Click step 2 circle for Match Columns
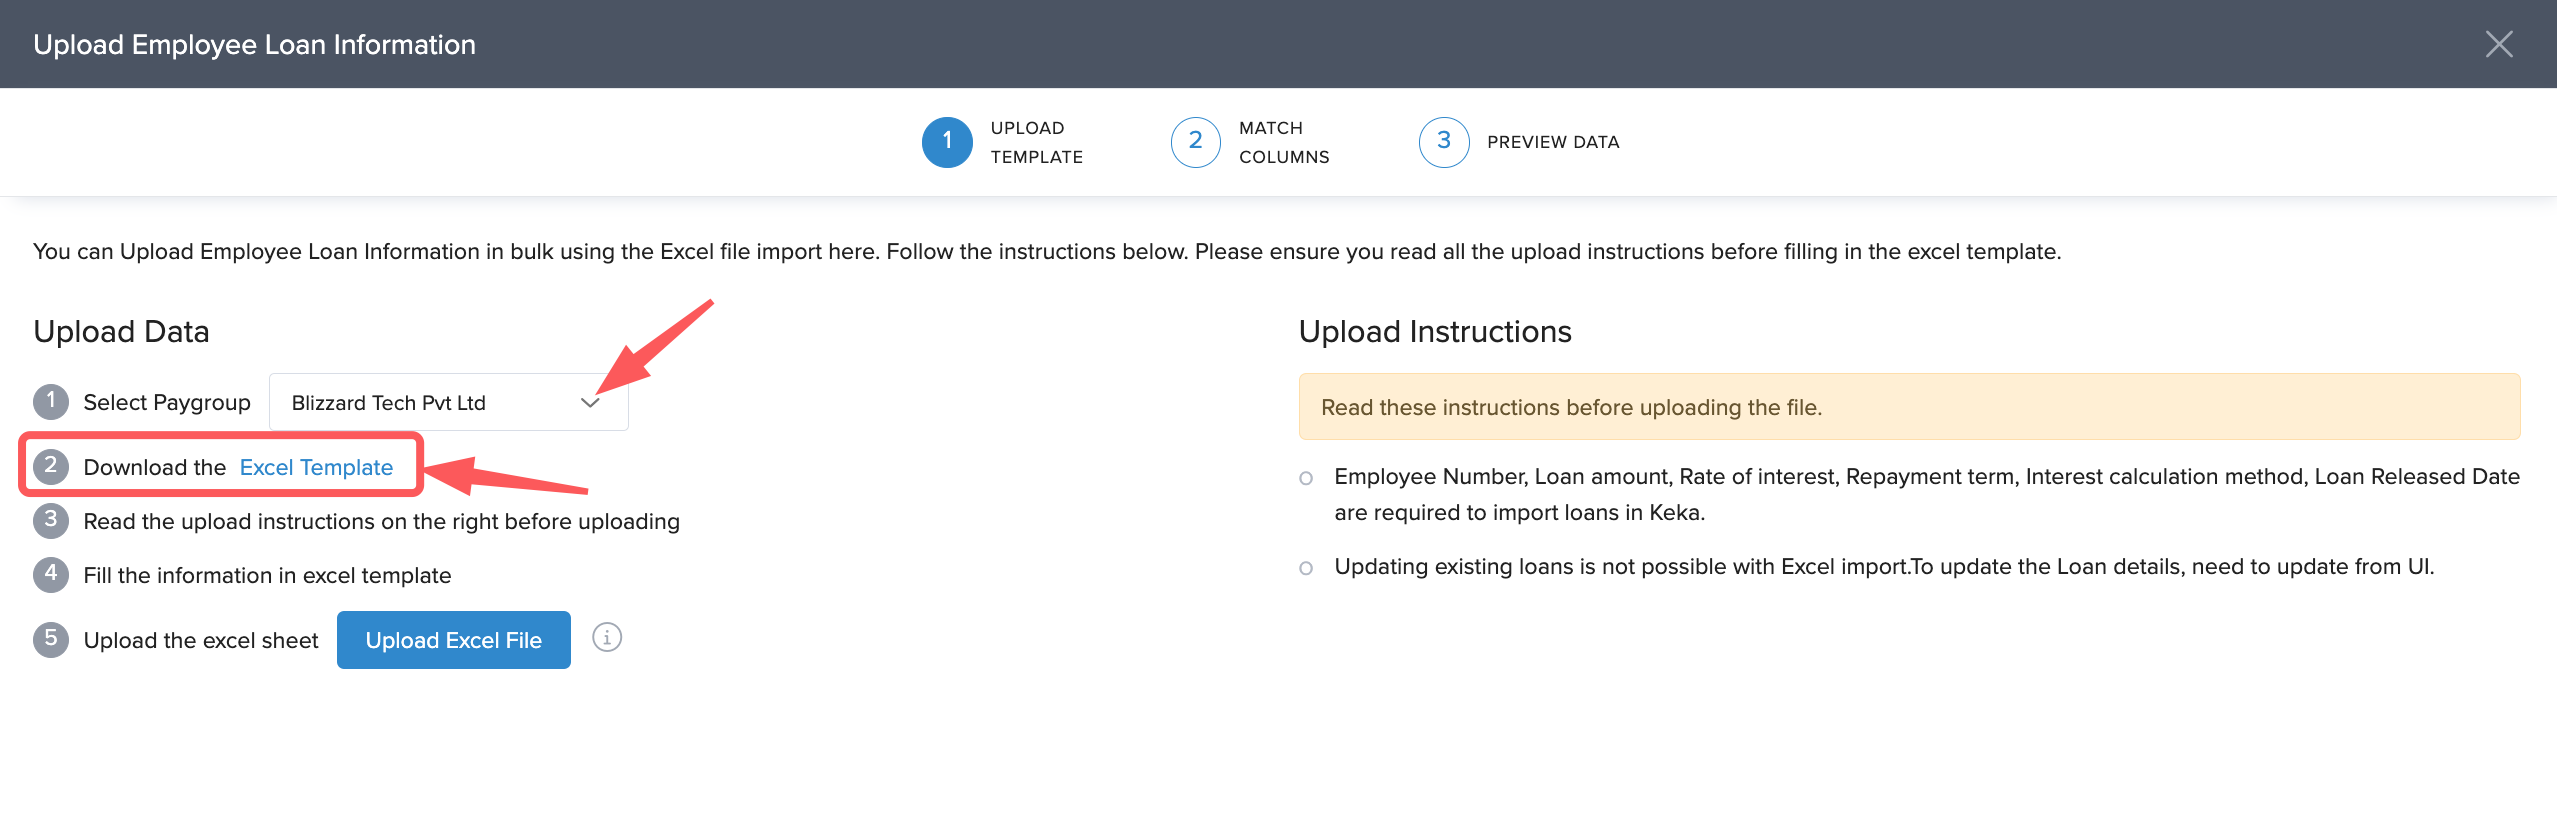 (x=1195, y=142)
